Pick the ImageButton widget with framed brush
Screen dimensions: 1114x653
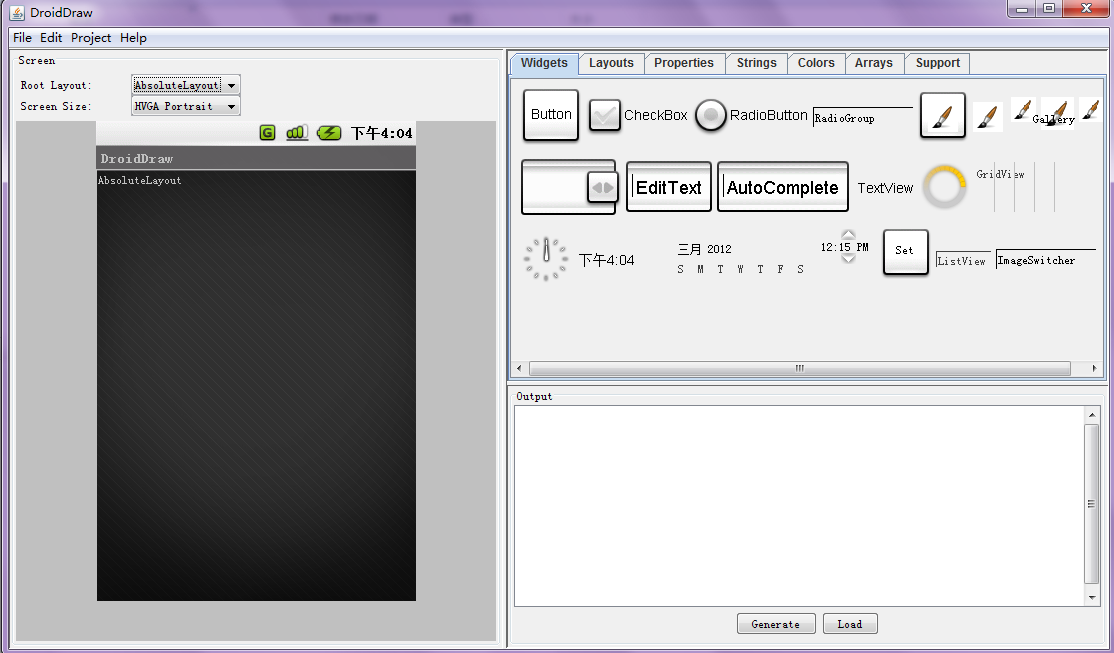coord(942,115)
